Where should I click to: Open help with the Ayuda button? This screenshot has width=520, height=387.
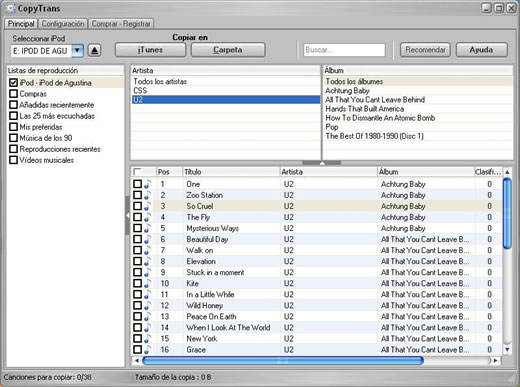481,50
